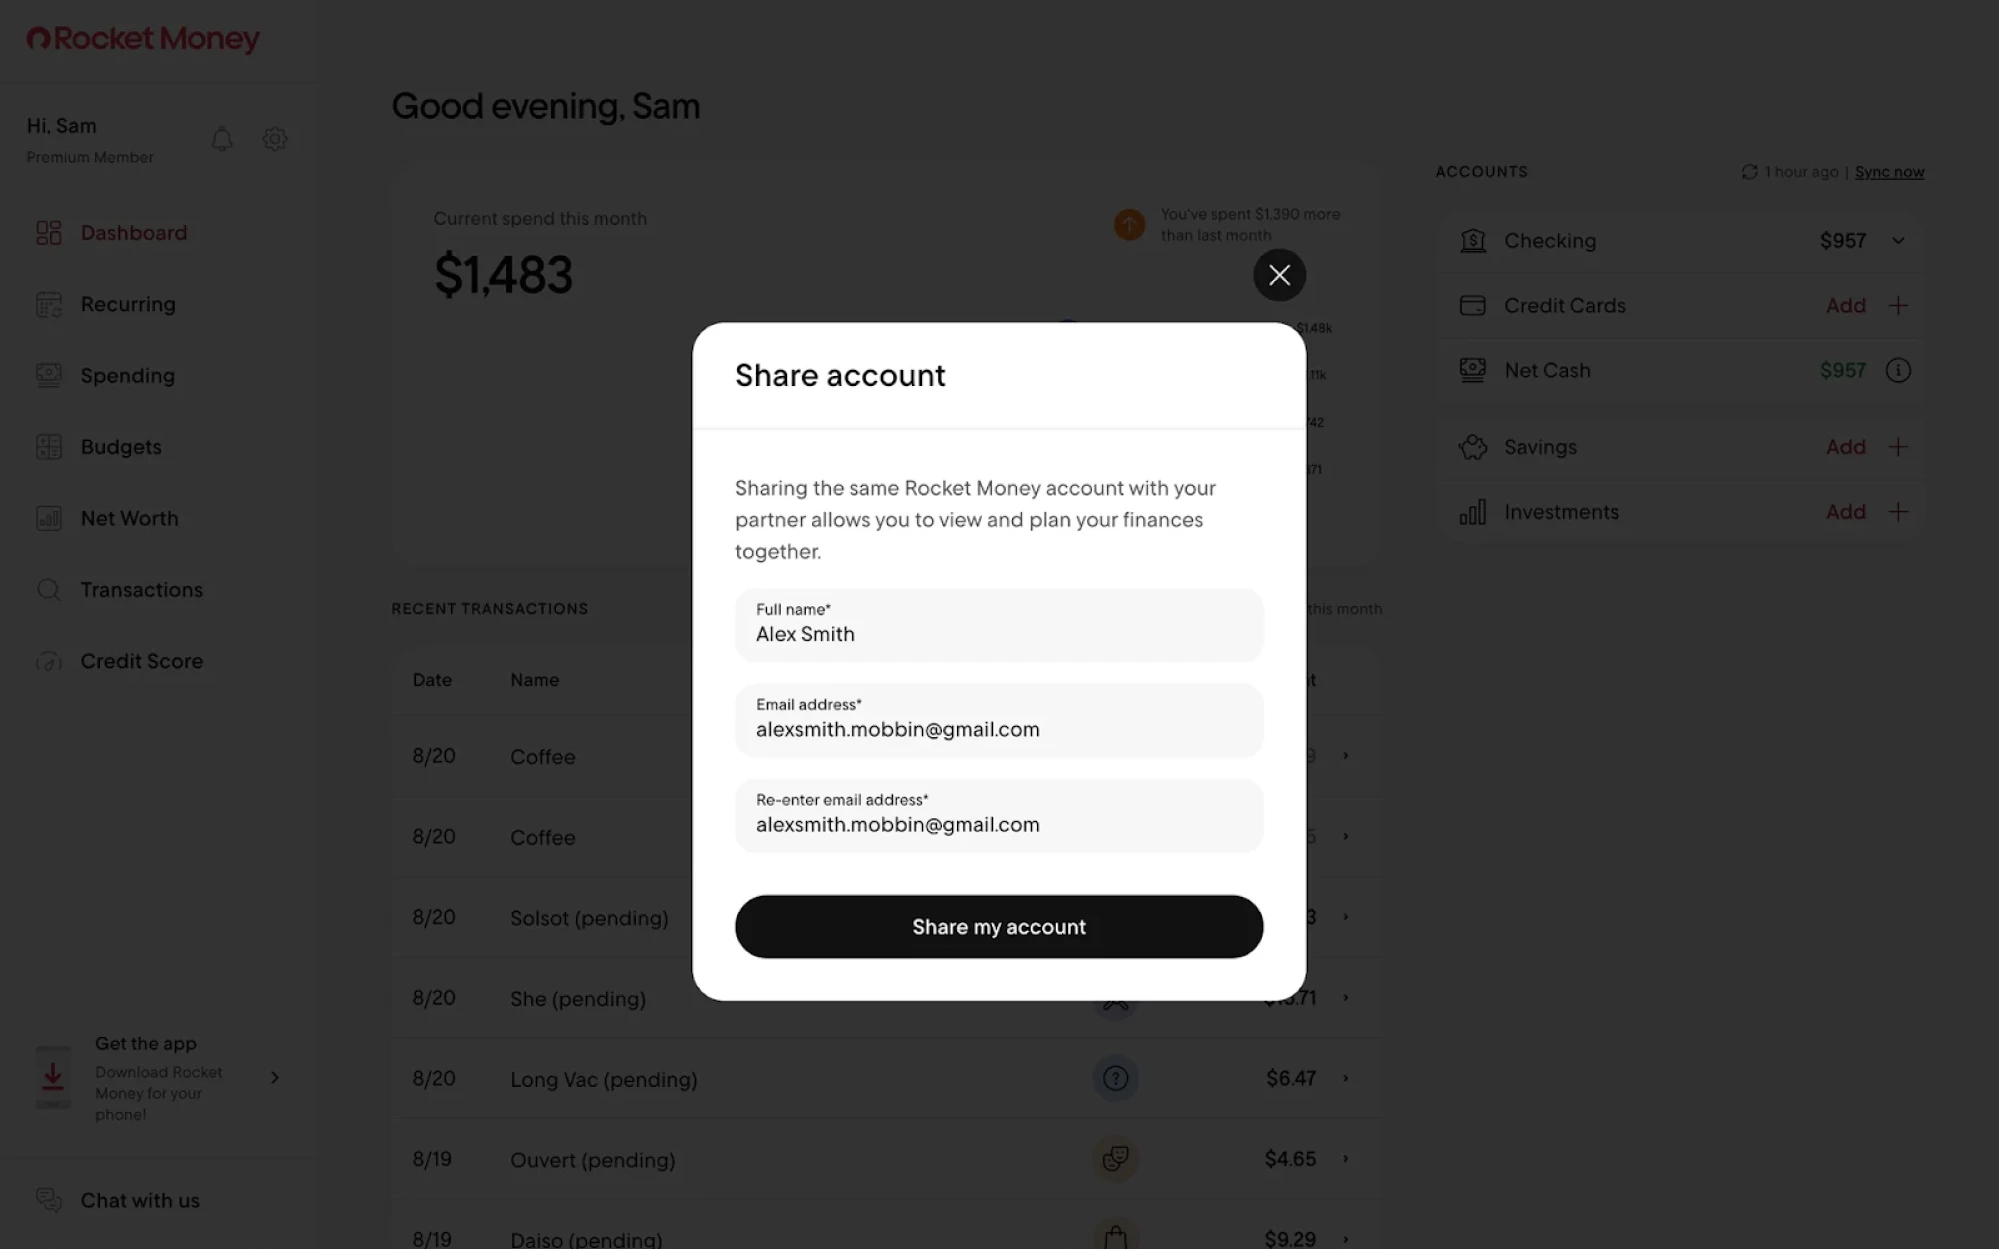Expand the Solsot pending transaction row

(x=1345, y=917)
